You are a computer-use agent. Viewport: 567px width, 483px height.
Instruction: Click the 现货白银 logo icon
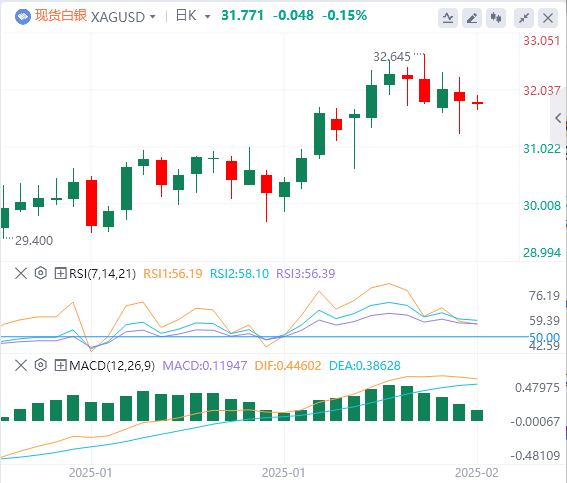tap(23, 17)
